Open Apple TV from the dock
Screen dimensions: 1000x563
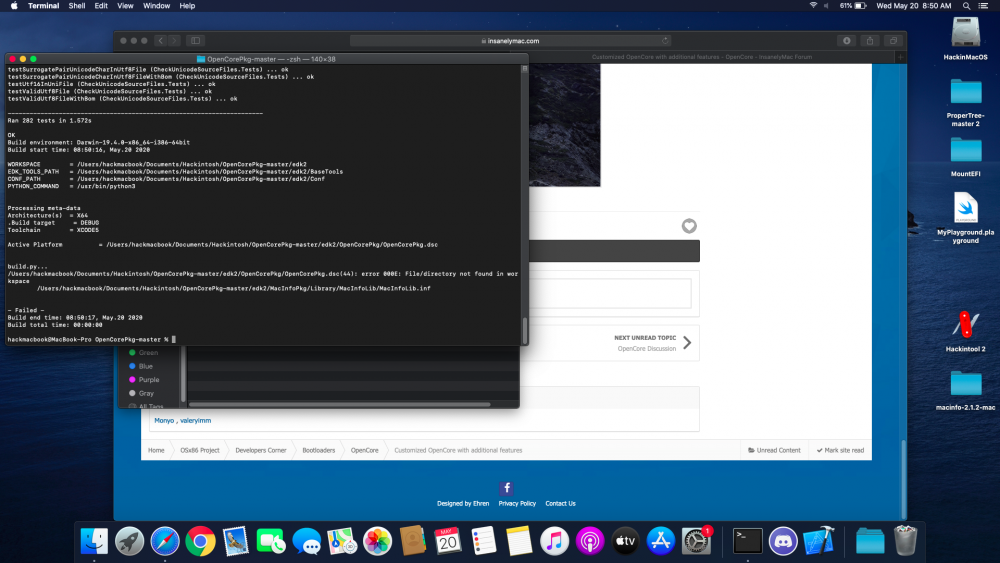coord(625,541)
